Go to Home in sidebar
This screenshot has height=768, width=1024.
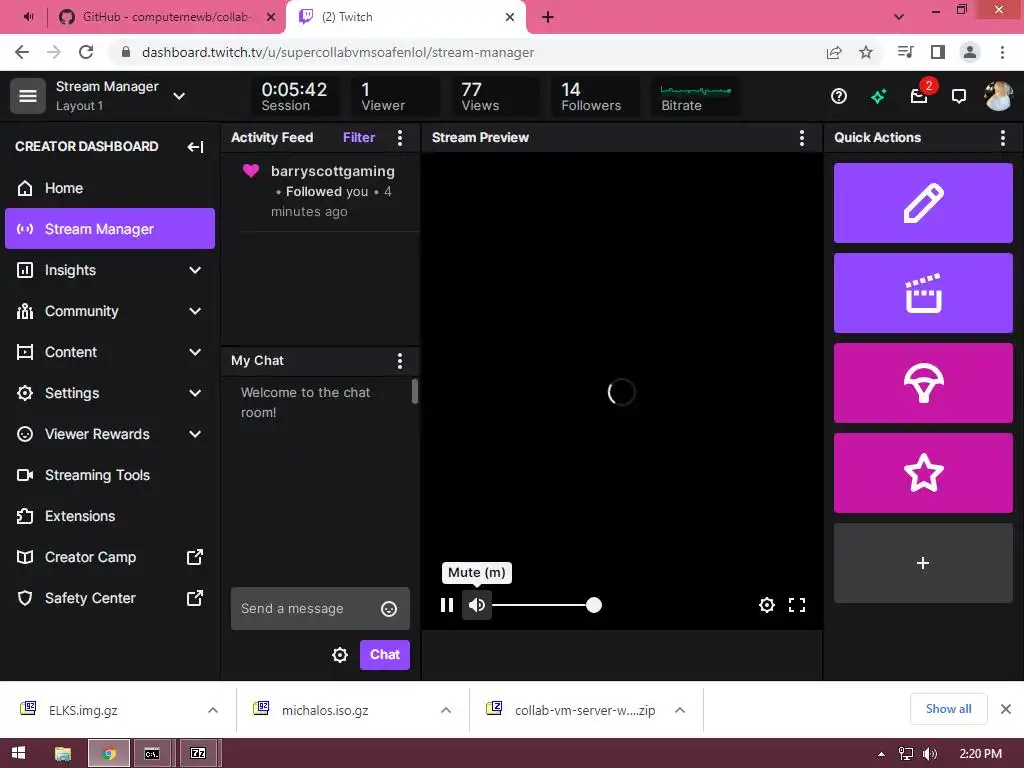pyautogui.click(x=110, y=188)
